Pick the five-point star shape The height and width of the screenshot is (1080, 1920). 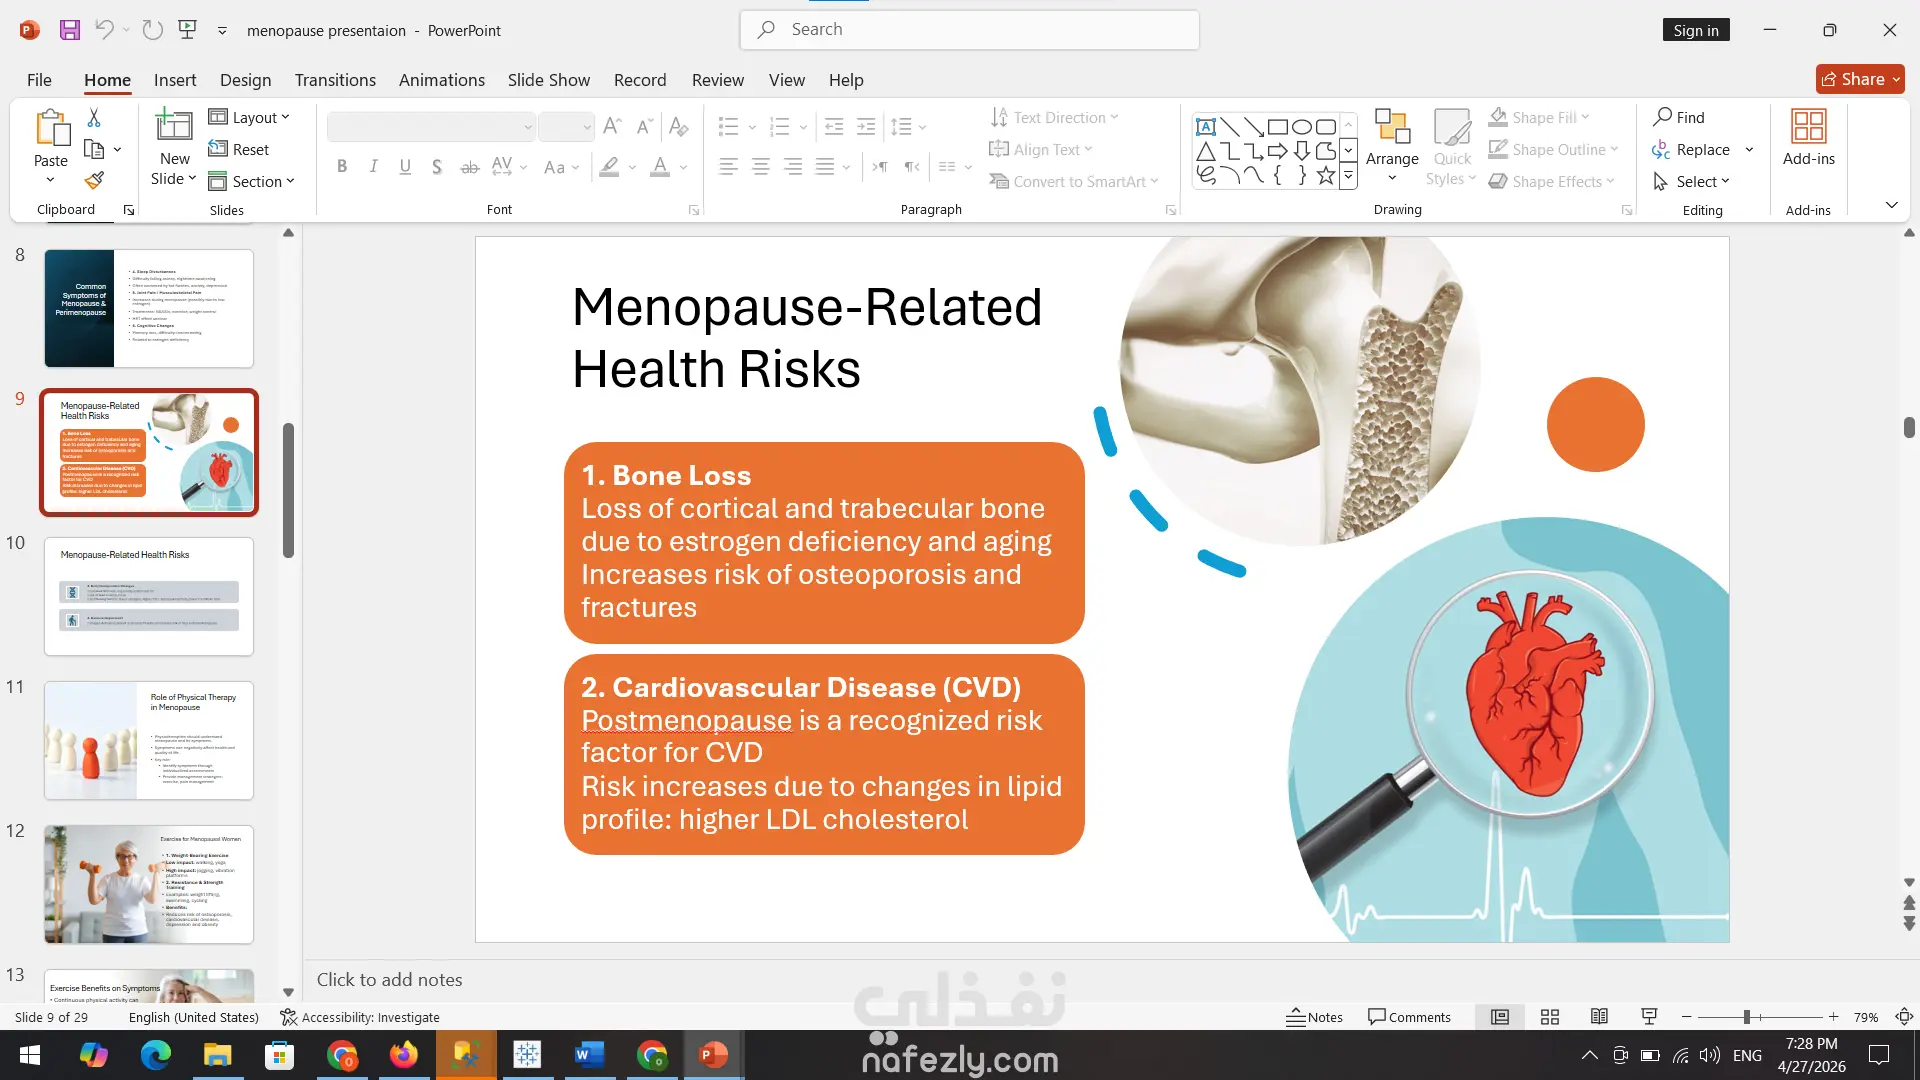coord(1326,176)
